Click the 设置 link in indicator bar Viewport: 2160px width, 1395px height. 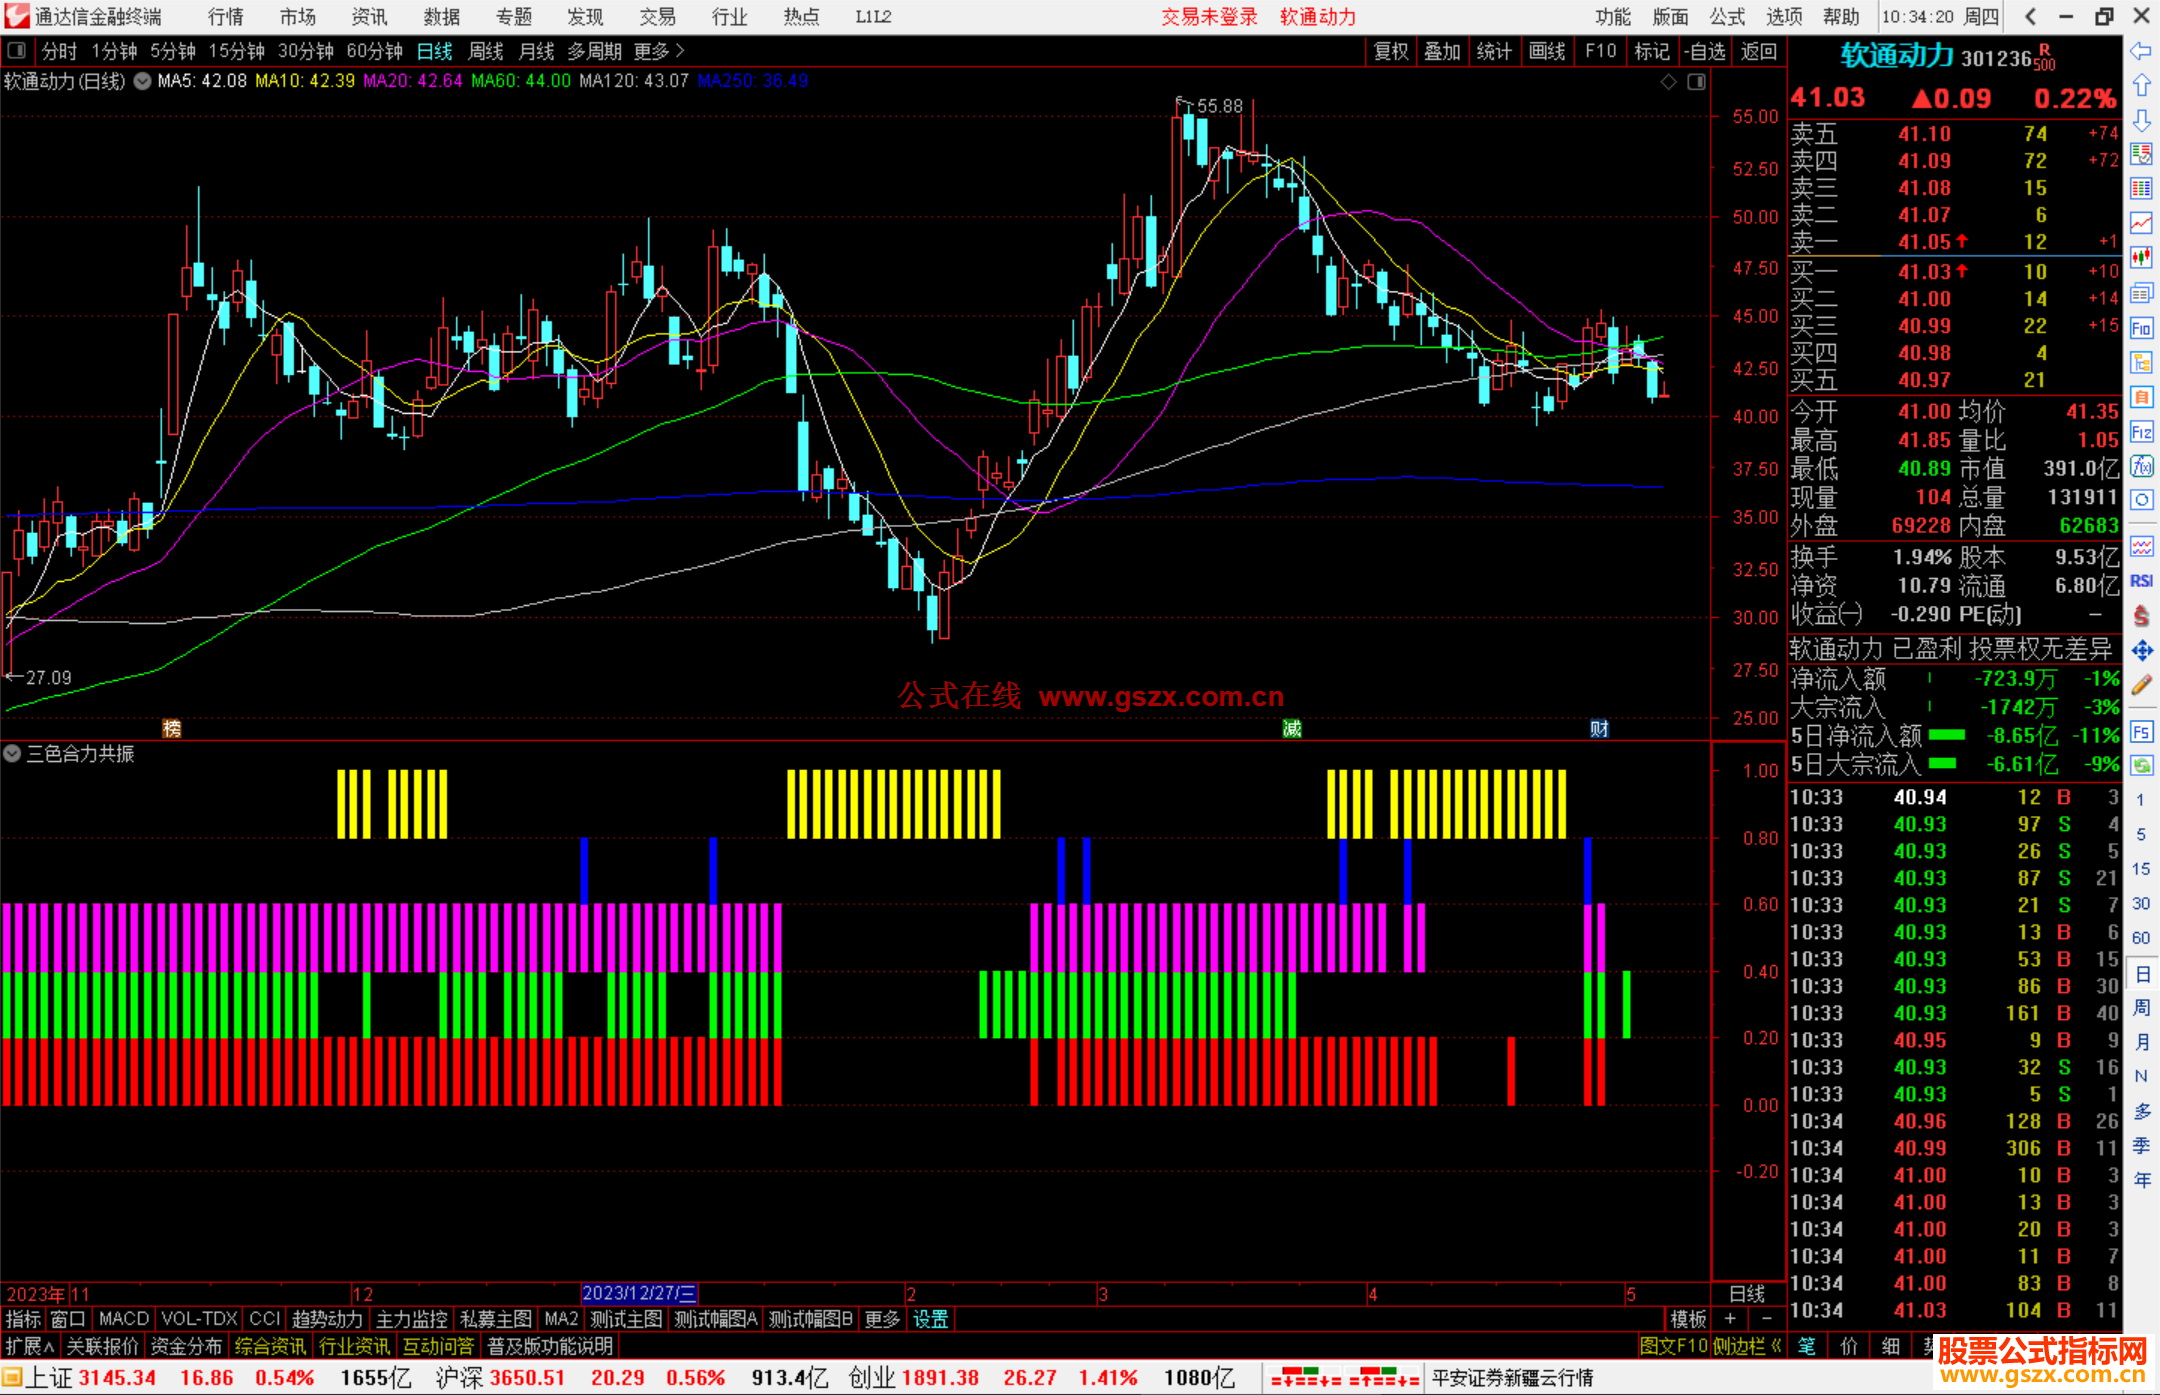[930, 1319]
